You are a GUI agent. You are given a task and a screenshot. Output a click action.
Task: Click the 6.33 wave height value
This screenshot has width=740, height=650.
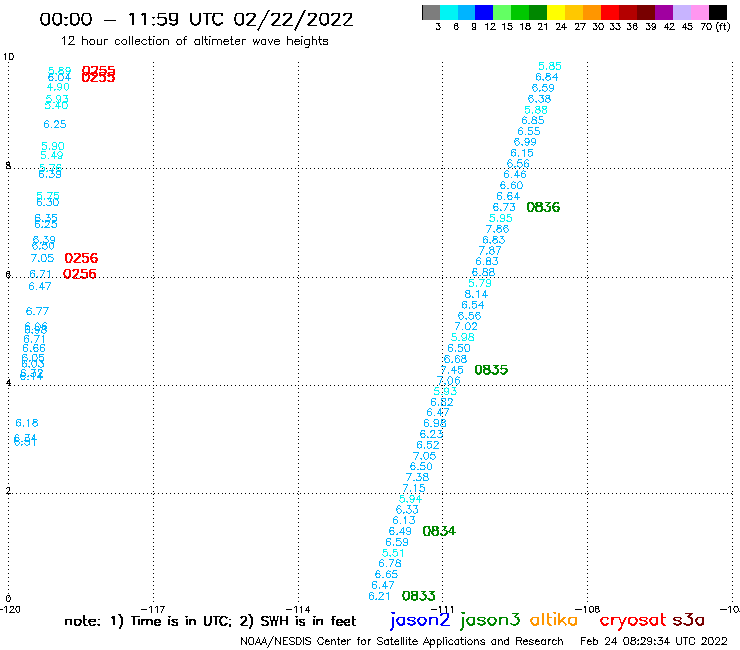(407, 509)
